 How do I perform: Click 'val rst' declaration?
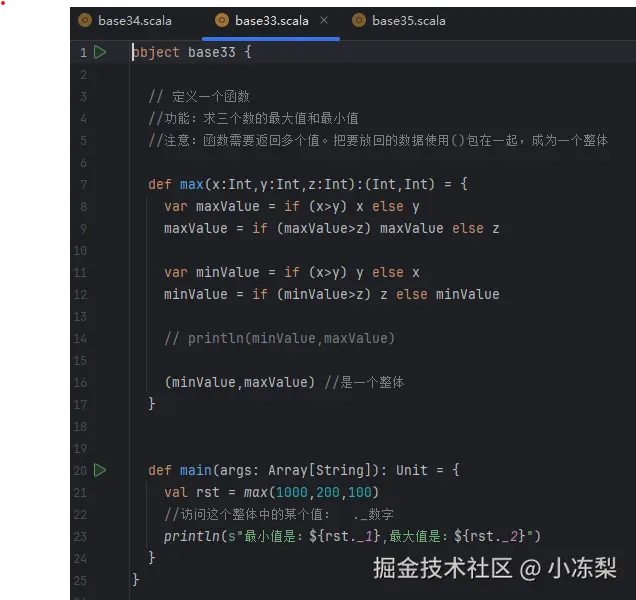coord(191,492)
